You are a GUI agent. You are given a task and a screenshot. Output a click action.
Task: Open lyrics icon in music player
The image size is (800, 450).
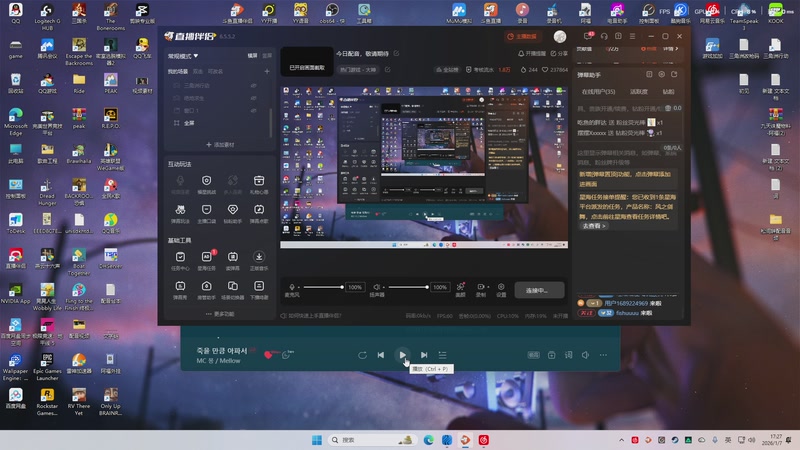click(x=568, y=355)
